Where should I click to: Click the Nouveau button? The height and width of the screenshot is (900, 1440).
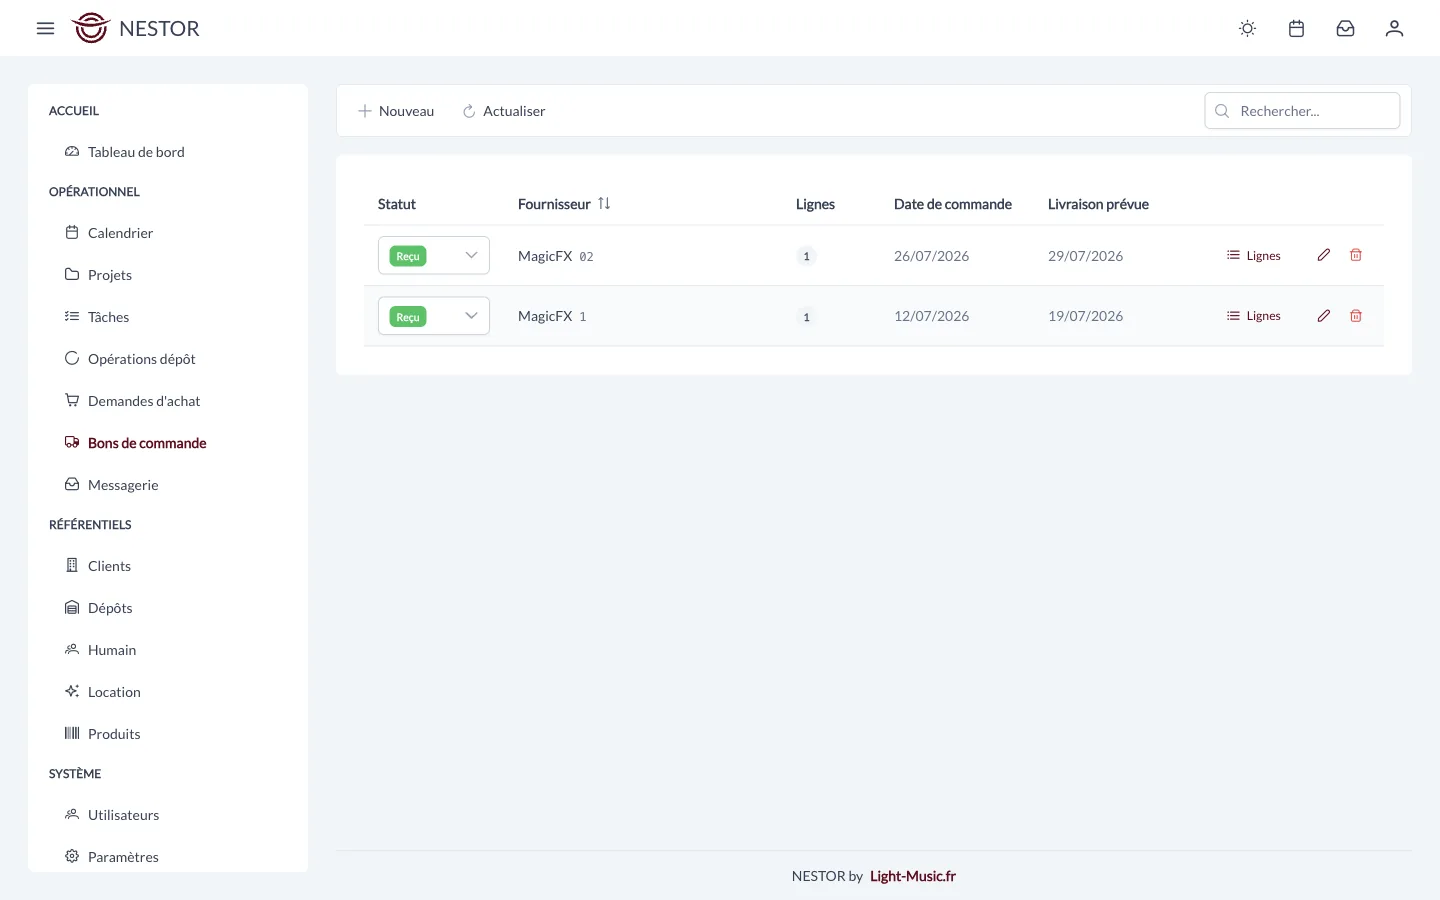coord(396,111)
